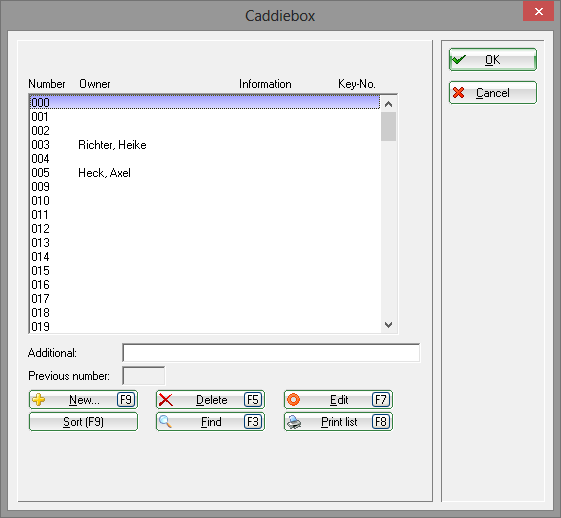Select box 003 owned by Richter, Heike
561x518 pixels.
click(x=205, y=145)
